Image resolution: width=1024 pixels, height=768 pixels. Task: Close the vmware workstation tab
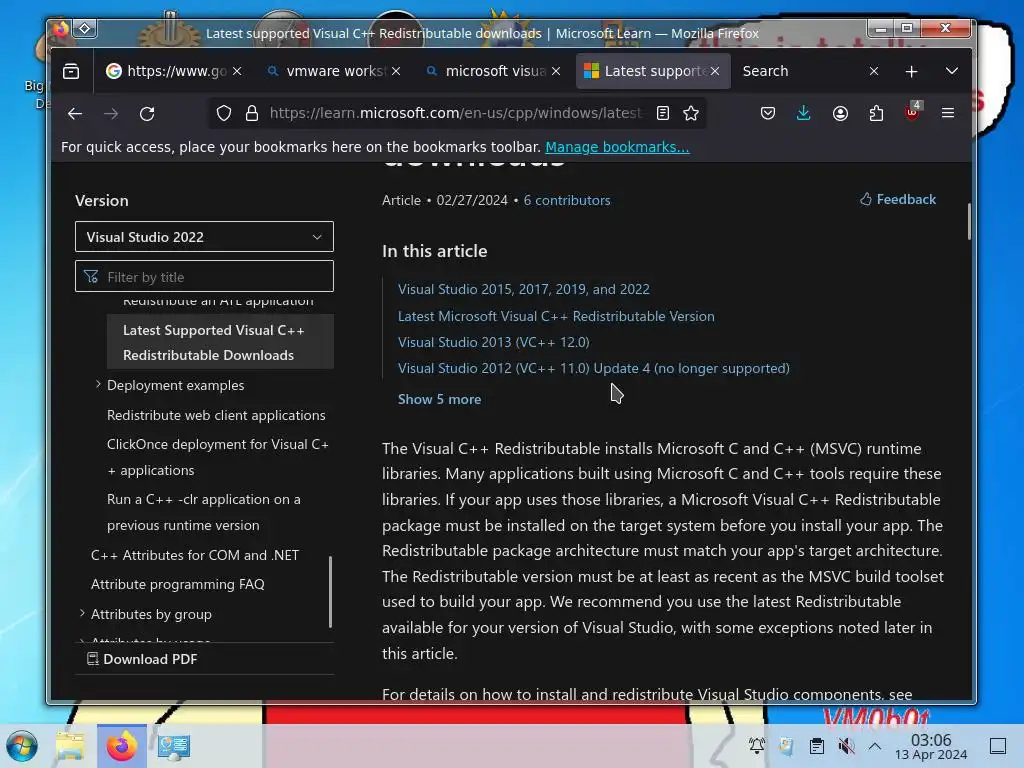pyautogui.click(x=396, y=71)
